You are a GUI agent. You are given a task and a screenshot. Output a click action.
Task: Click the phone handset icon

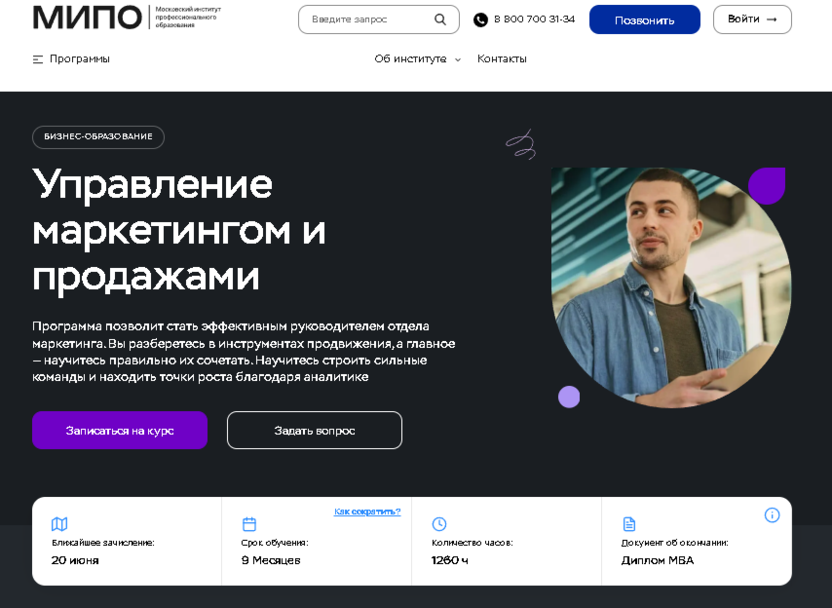(480, 20)
